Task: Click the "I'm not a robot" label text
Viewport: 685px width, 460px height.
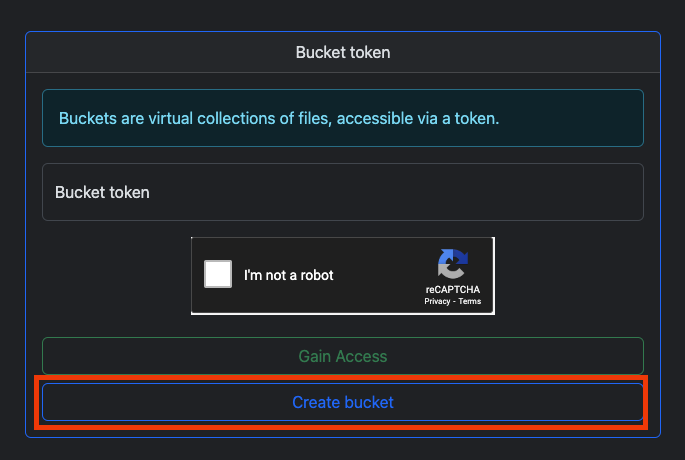Action: coord(288,275)
